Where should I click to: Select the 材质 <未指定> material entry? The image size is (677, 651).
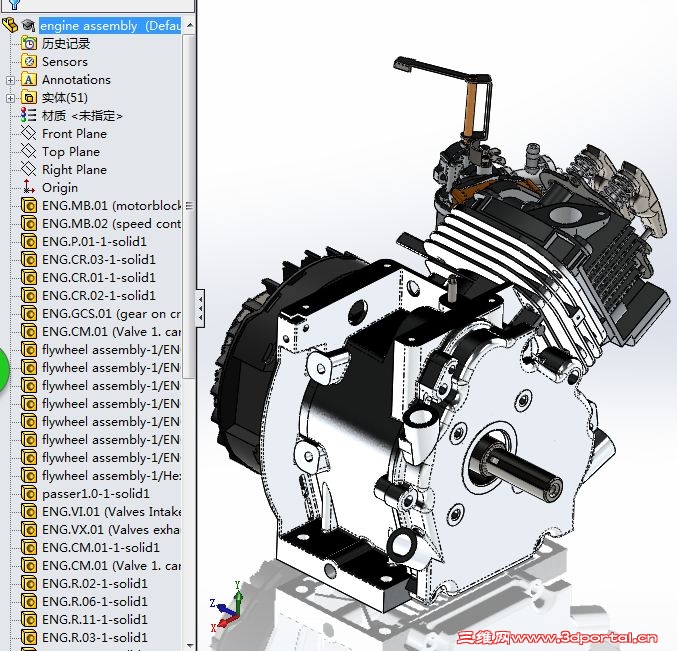coord(82,116)
